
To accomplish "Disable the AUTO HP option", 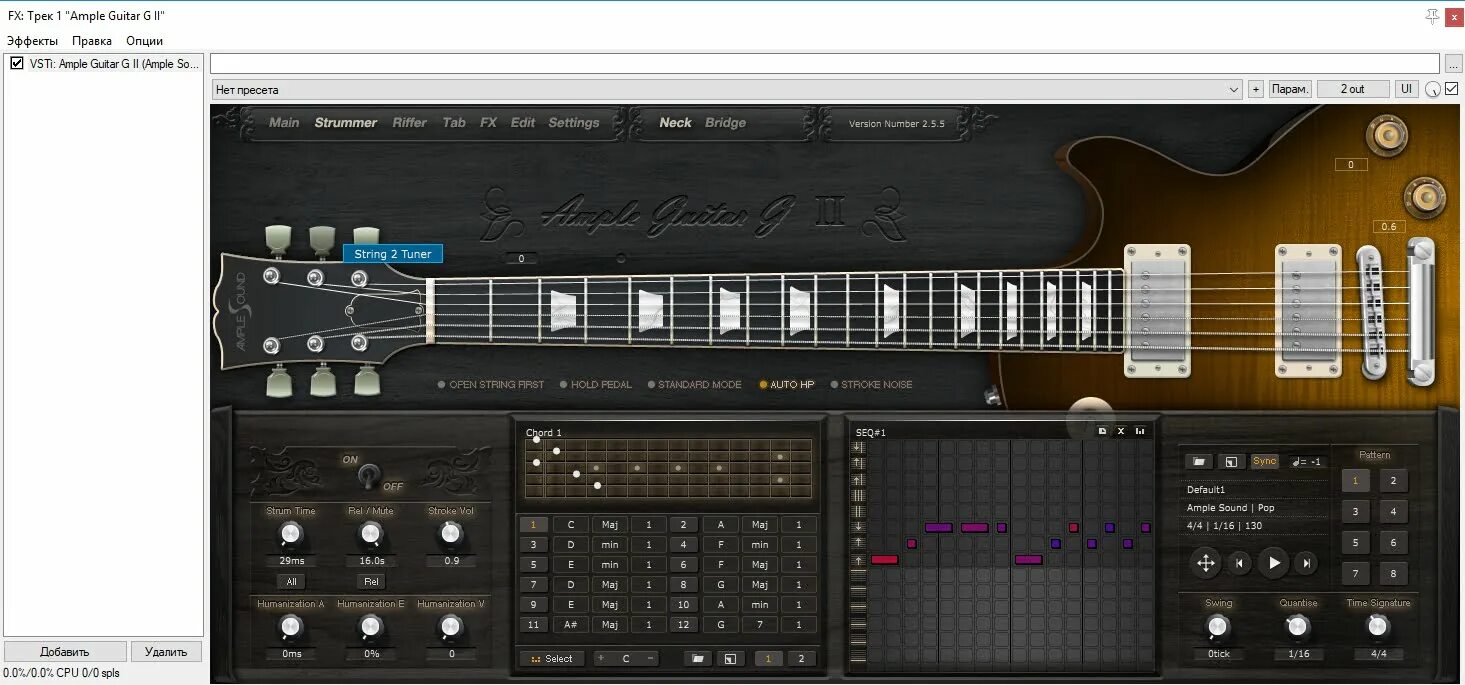I will (786, 385).
